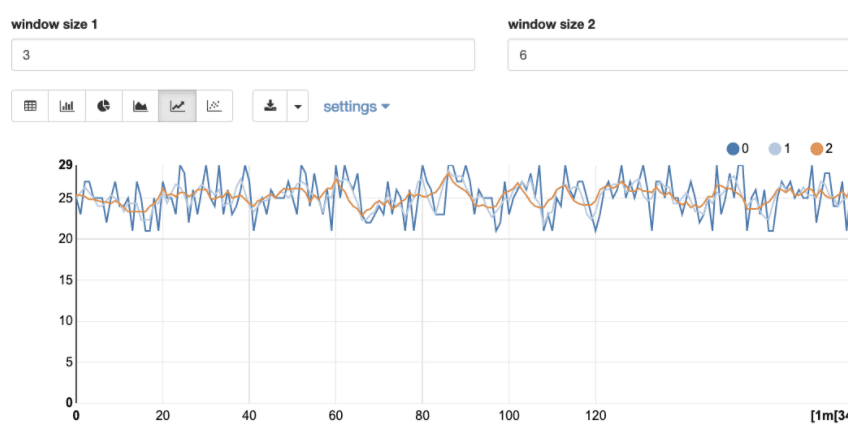Click the x-axis tick label 100

coord(509,415)
